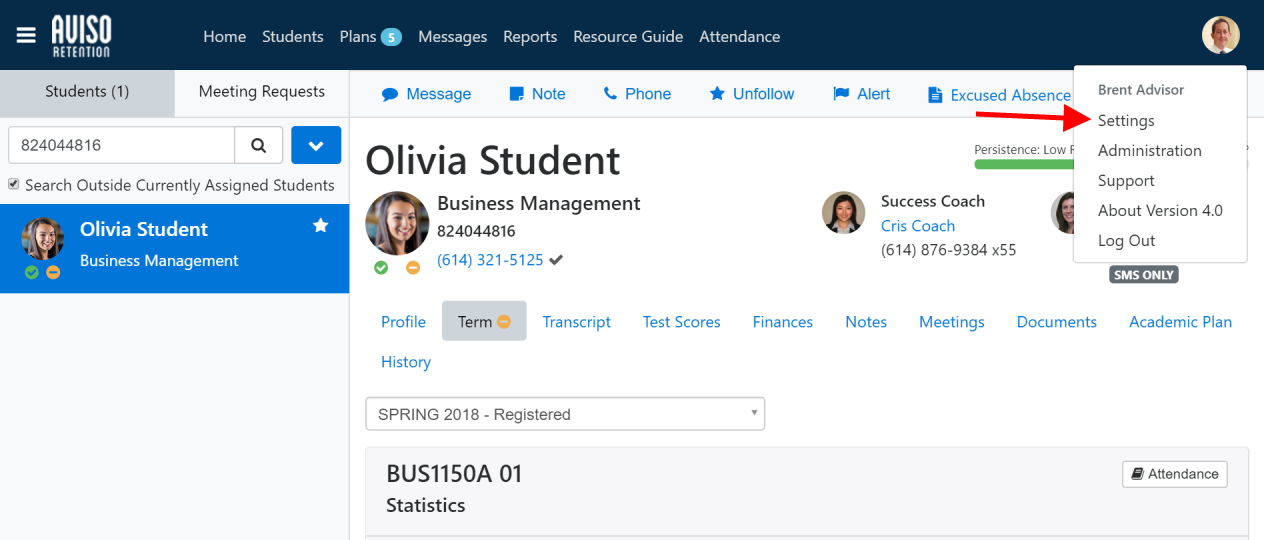1264x540 pixels.
Task: Click Olivia Student's large profile photo
Action: 397,223
